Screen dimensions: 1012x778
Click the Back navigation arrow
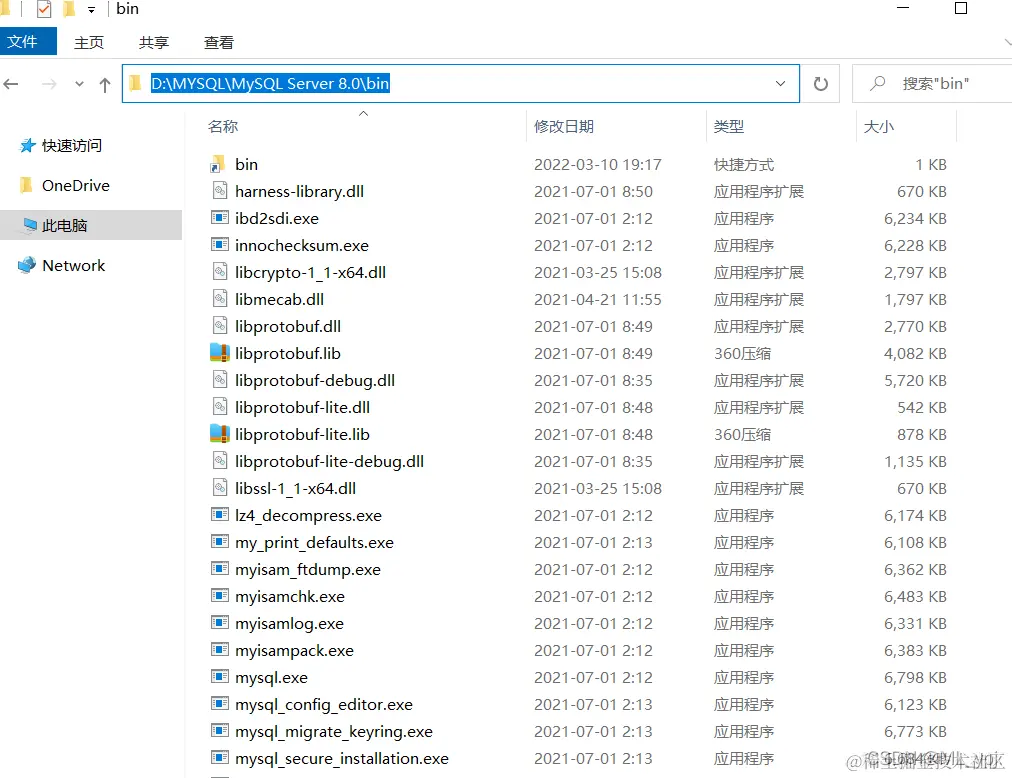11,84
